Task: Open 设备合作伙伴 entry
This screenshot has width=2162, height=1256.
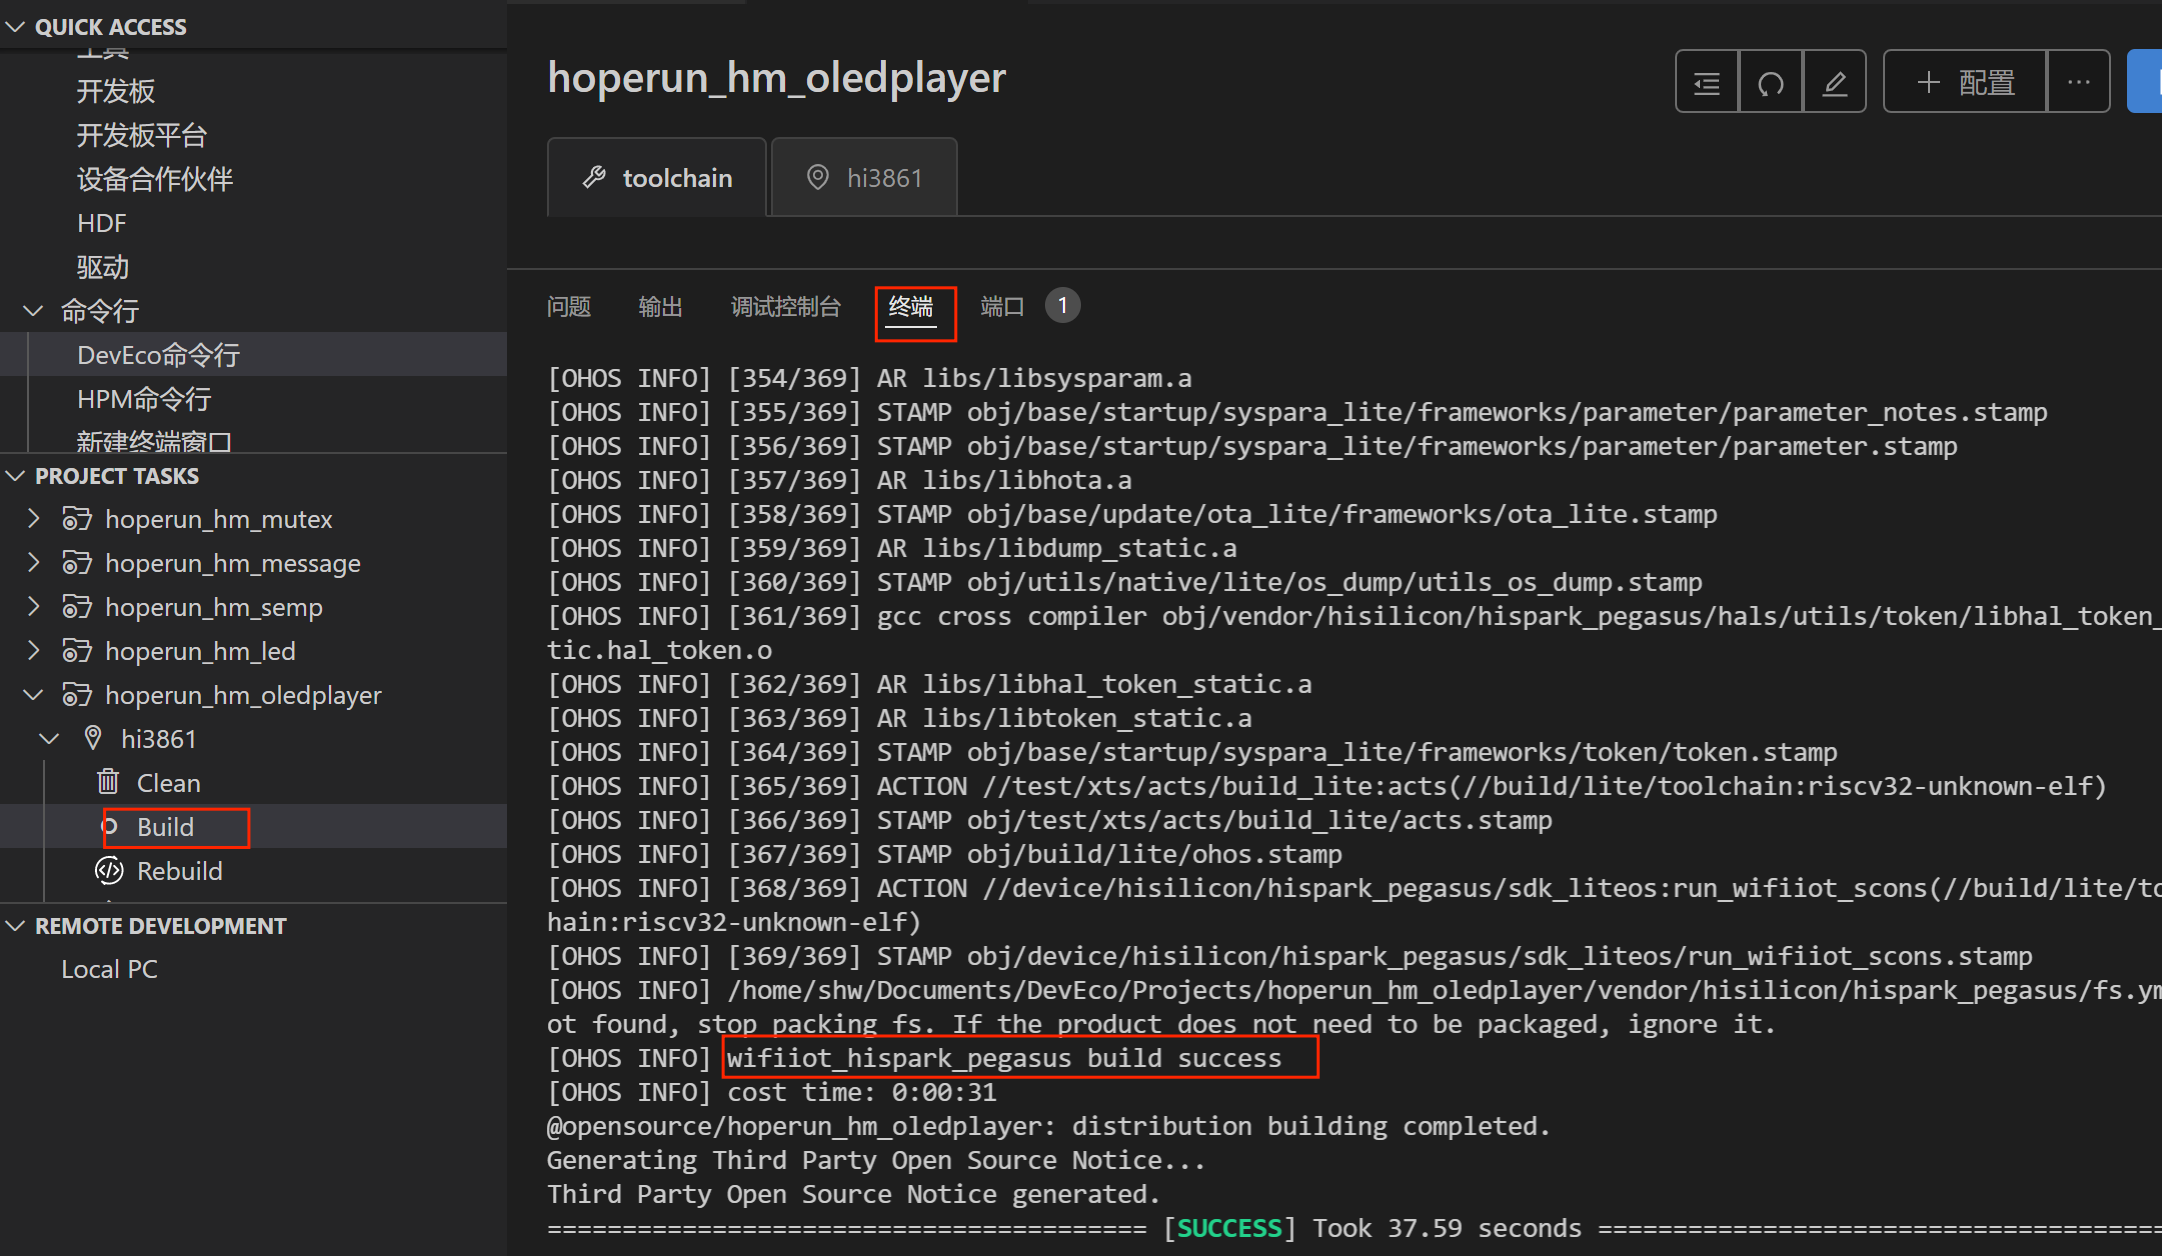Action: click(x=155, y=179)
